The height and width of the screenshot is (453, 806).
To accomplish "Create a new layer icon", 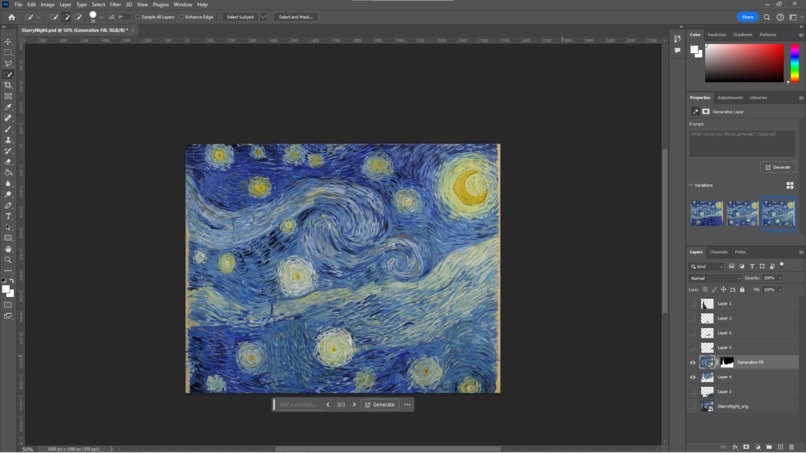I will click(780, 447).
